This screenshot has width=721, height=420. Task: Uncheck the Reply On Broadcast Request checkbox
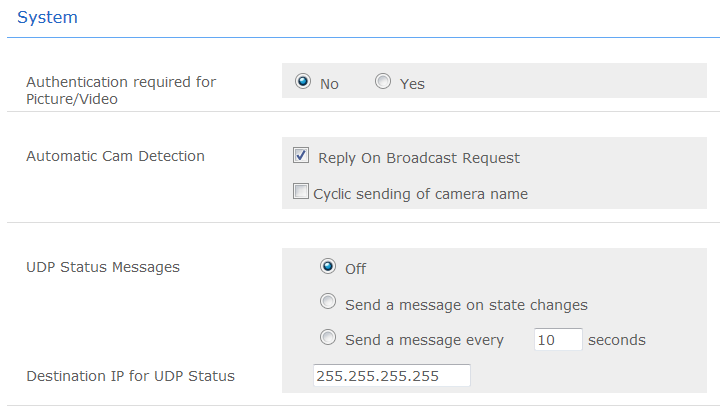point(301,156)
